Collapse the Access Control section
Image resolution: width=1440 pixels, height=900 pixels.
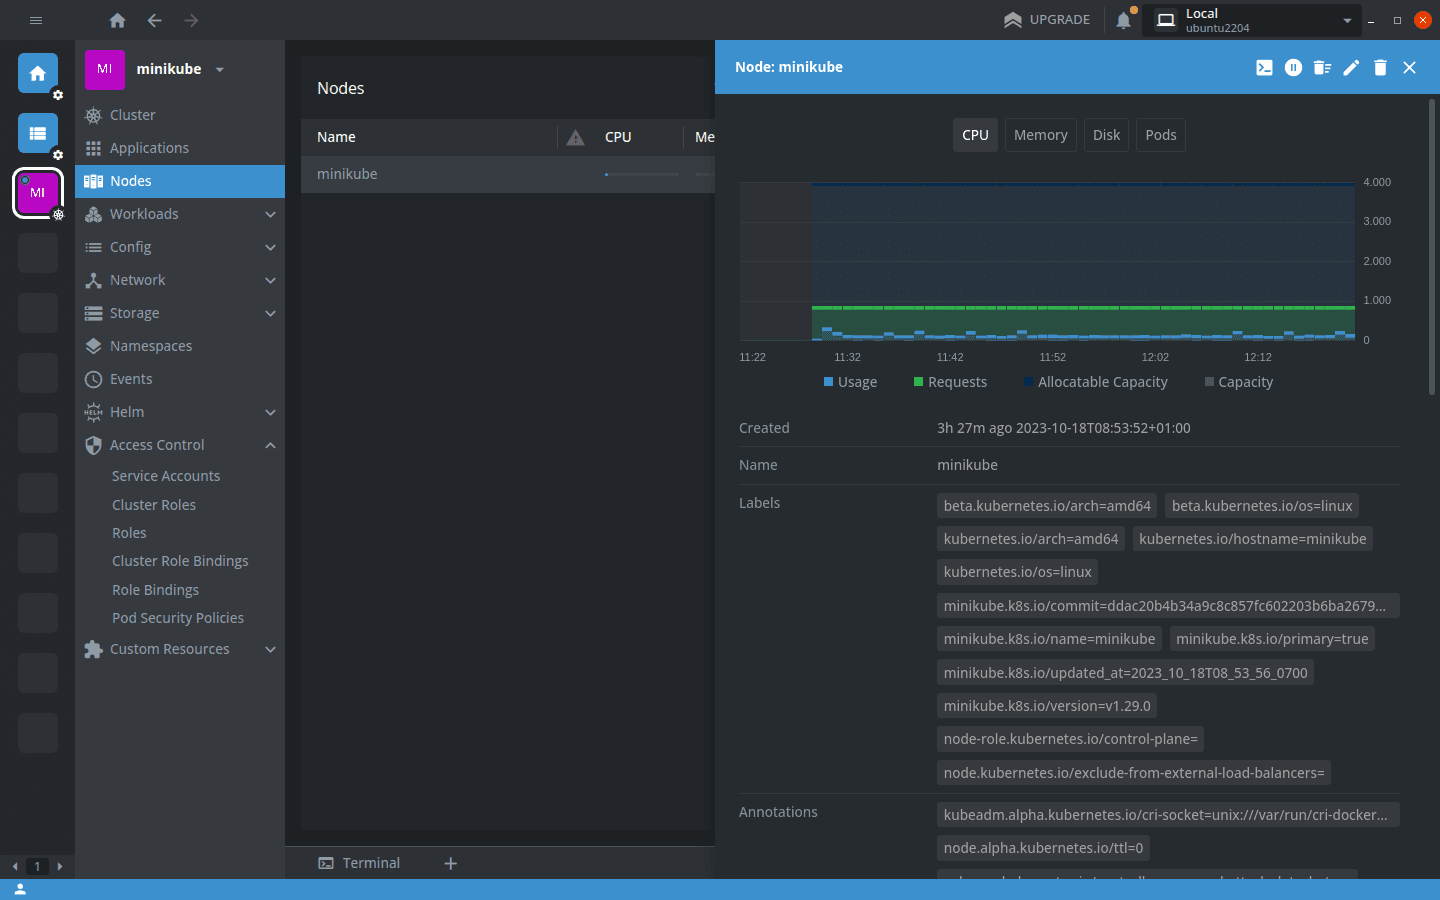coord(180,445)
